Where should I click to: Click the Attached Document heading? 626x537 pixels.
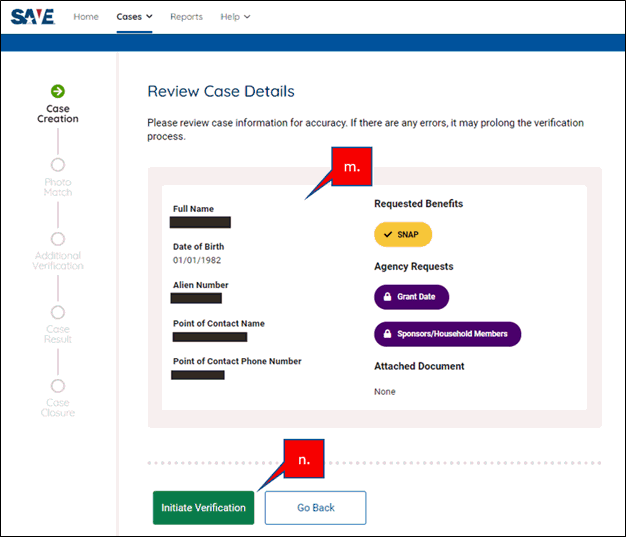(419, 366)
